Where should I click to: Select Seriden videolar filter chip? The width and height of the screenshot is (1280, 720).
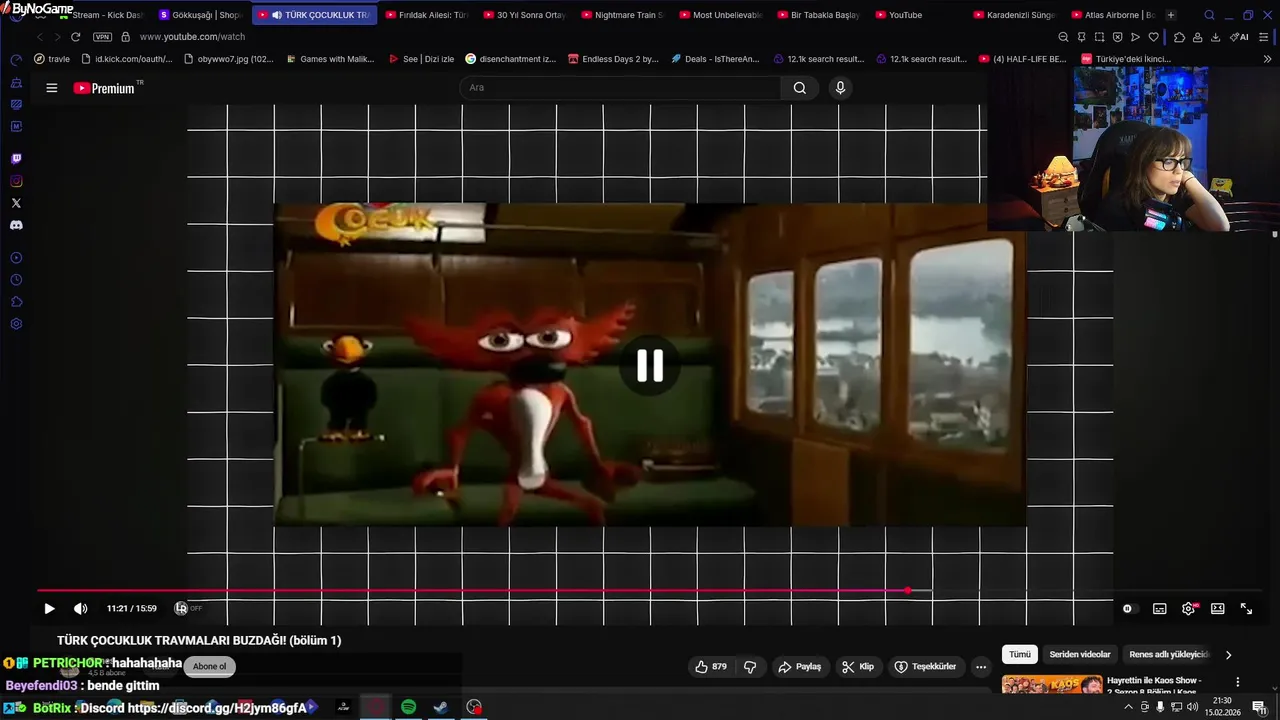point(1080,655)
